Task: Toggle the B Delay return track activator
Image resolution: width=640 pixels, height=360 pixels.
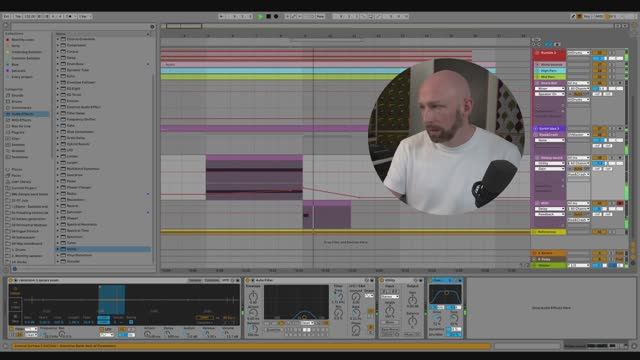Action: [599, 259]
